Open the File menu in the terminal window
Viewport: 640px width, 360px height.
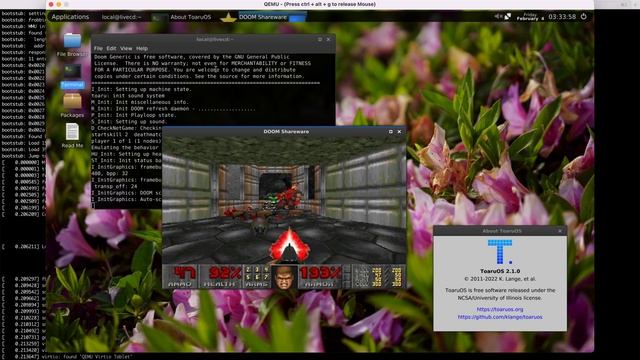pyautogui.click(x=98, y=48)
